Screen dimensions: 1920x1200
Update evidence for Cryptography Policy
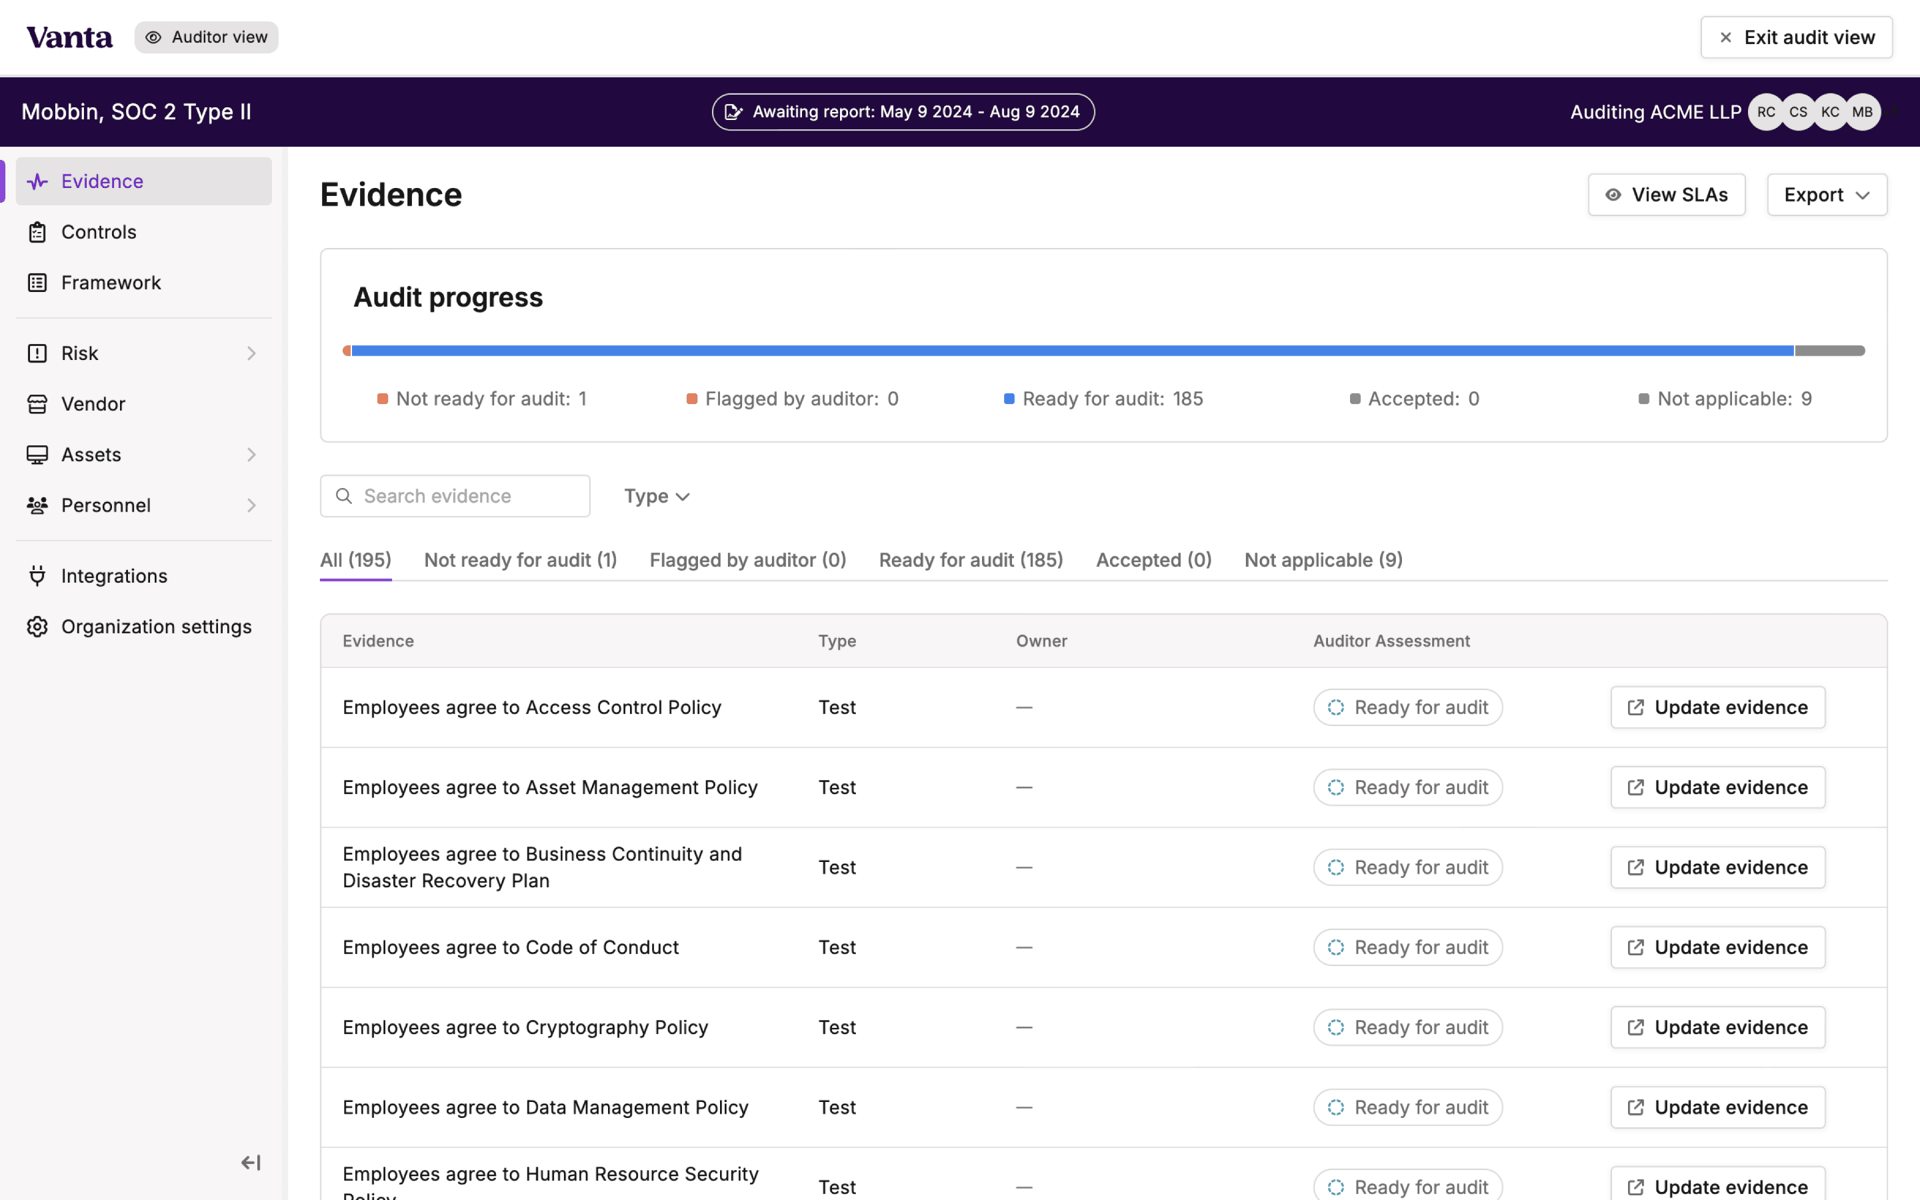[x=1717, y=1027]
